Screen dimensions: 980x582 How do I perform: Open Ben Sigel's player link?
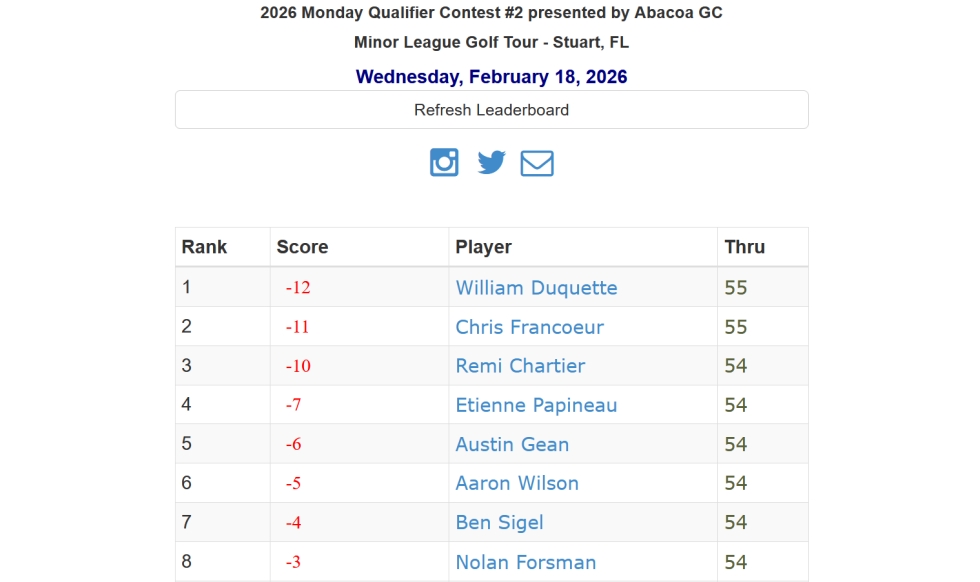coord(499,522)
